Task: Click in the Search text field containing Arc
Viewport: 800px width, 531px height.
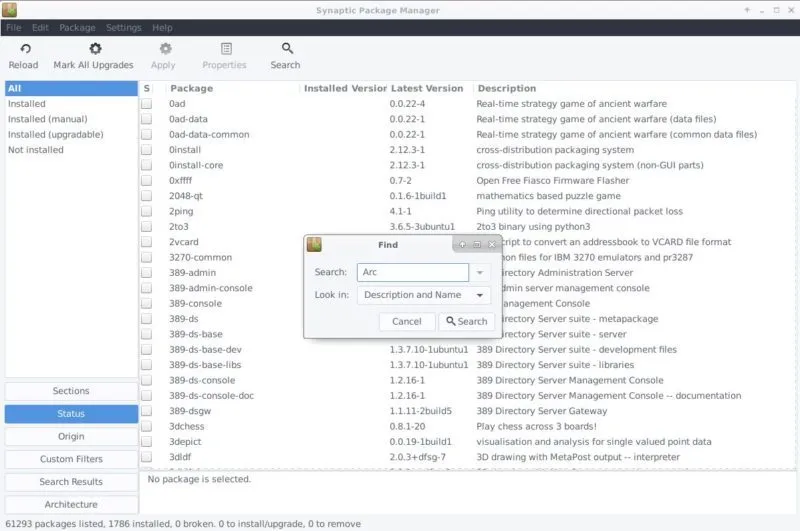Action: [x=411, y=272]
